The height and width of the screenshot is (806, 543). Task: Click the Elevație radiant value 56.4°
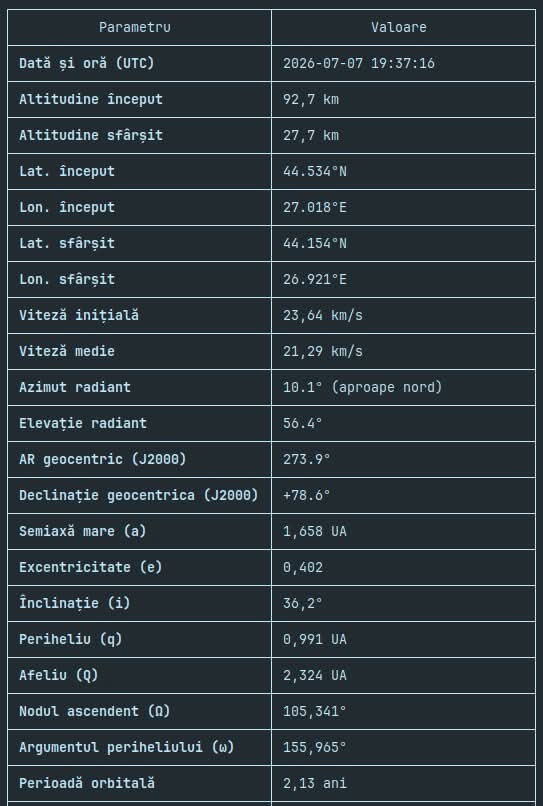pos(303,423)
